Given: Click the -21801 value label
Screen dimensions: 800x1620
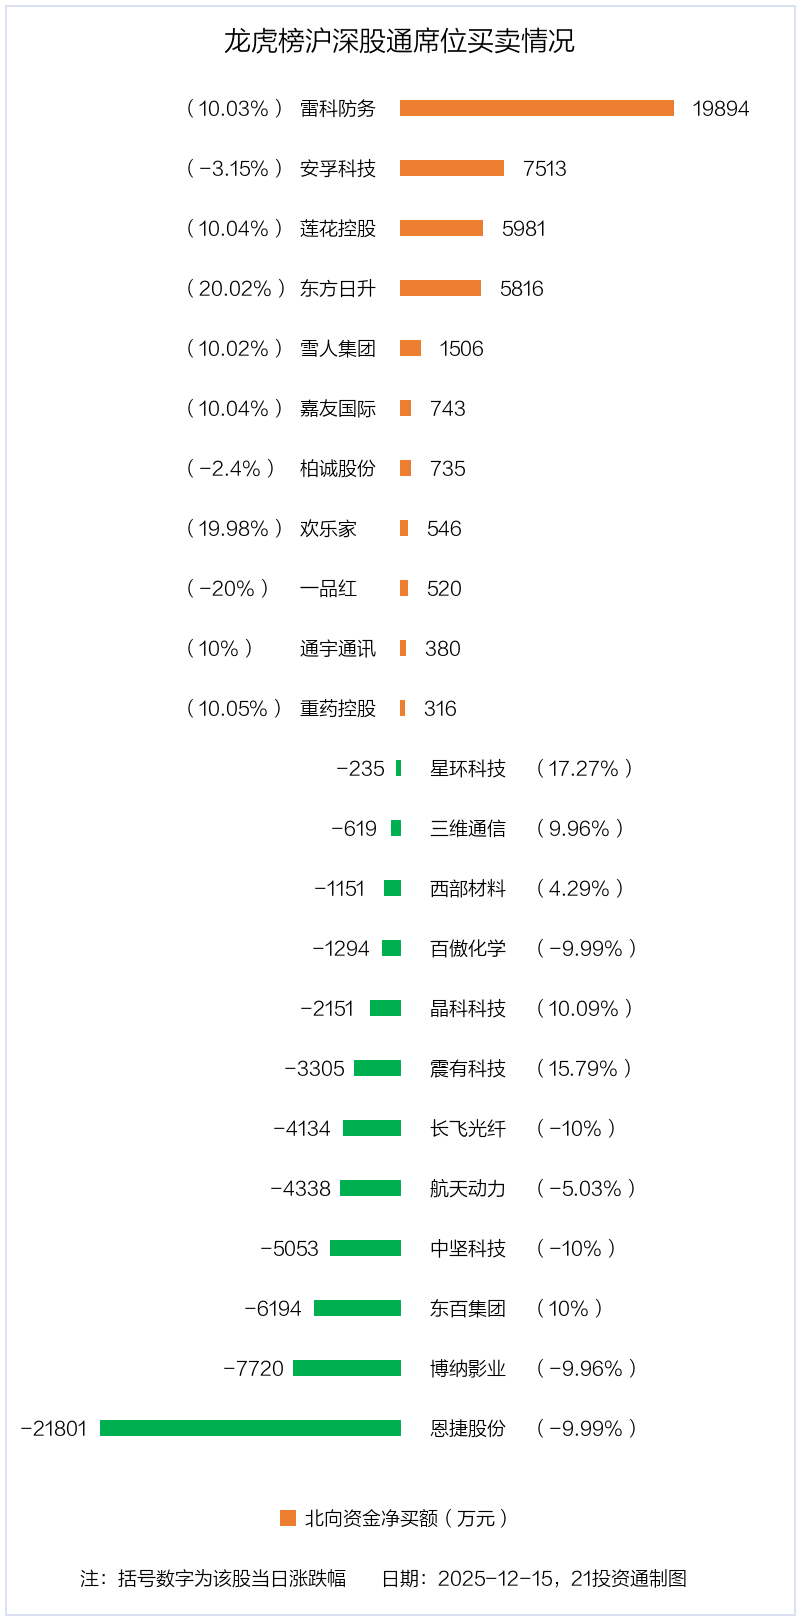Looking at the screenshot, I should point(54,1428).
